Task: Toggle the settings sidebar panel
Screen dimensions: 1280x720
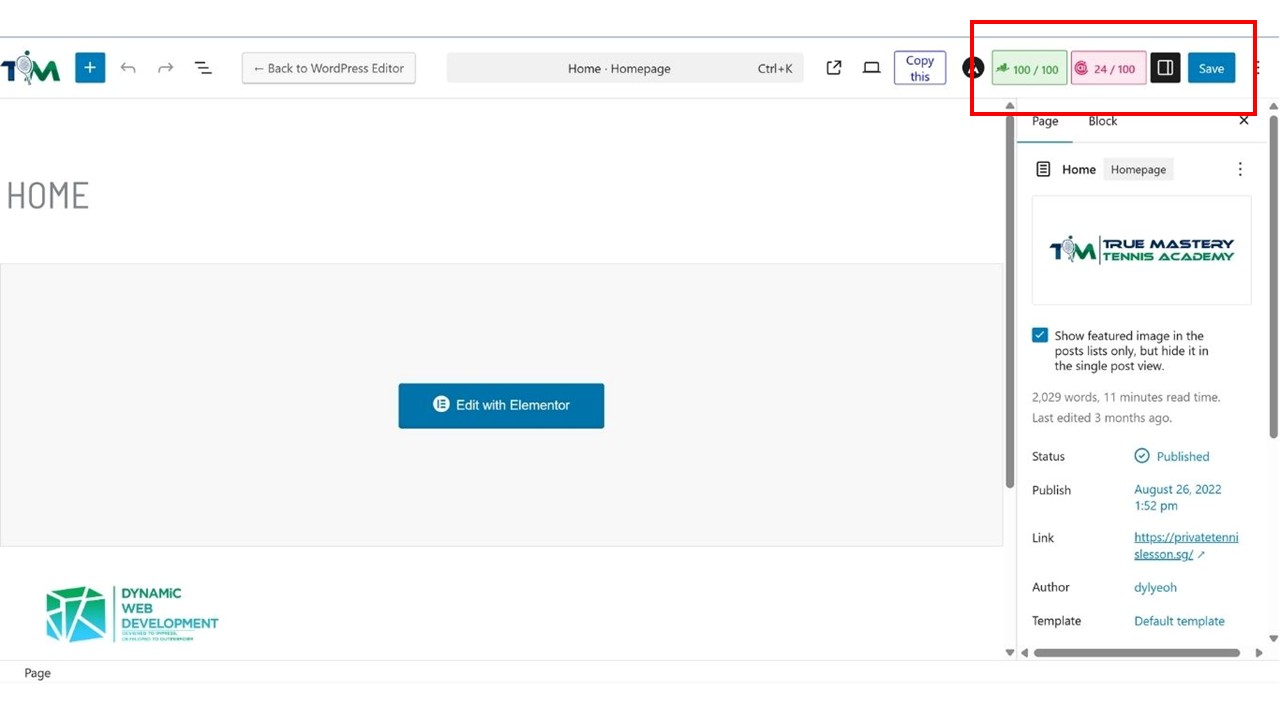Action: click(x=1165, y=68)
